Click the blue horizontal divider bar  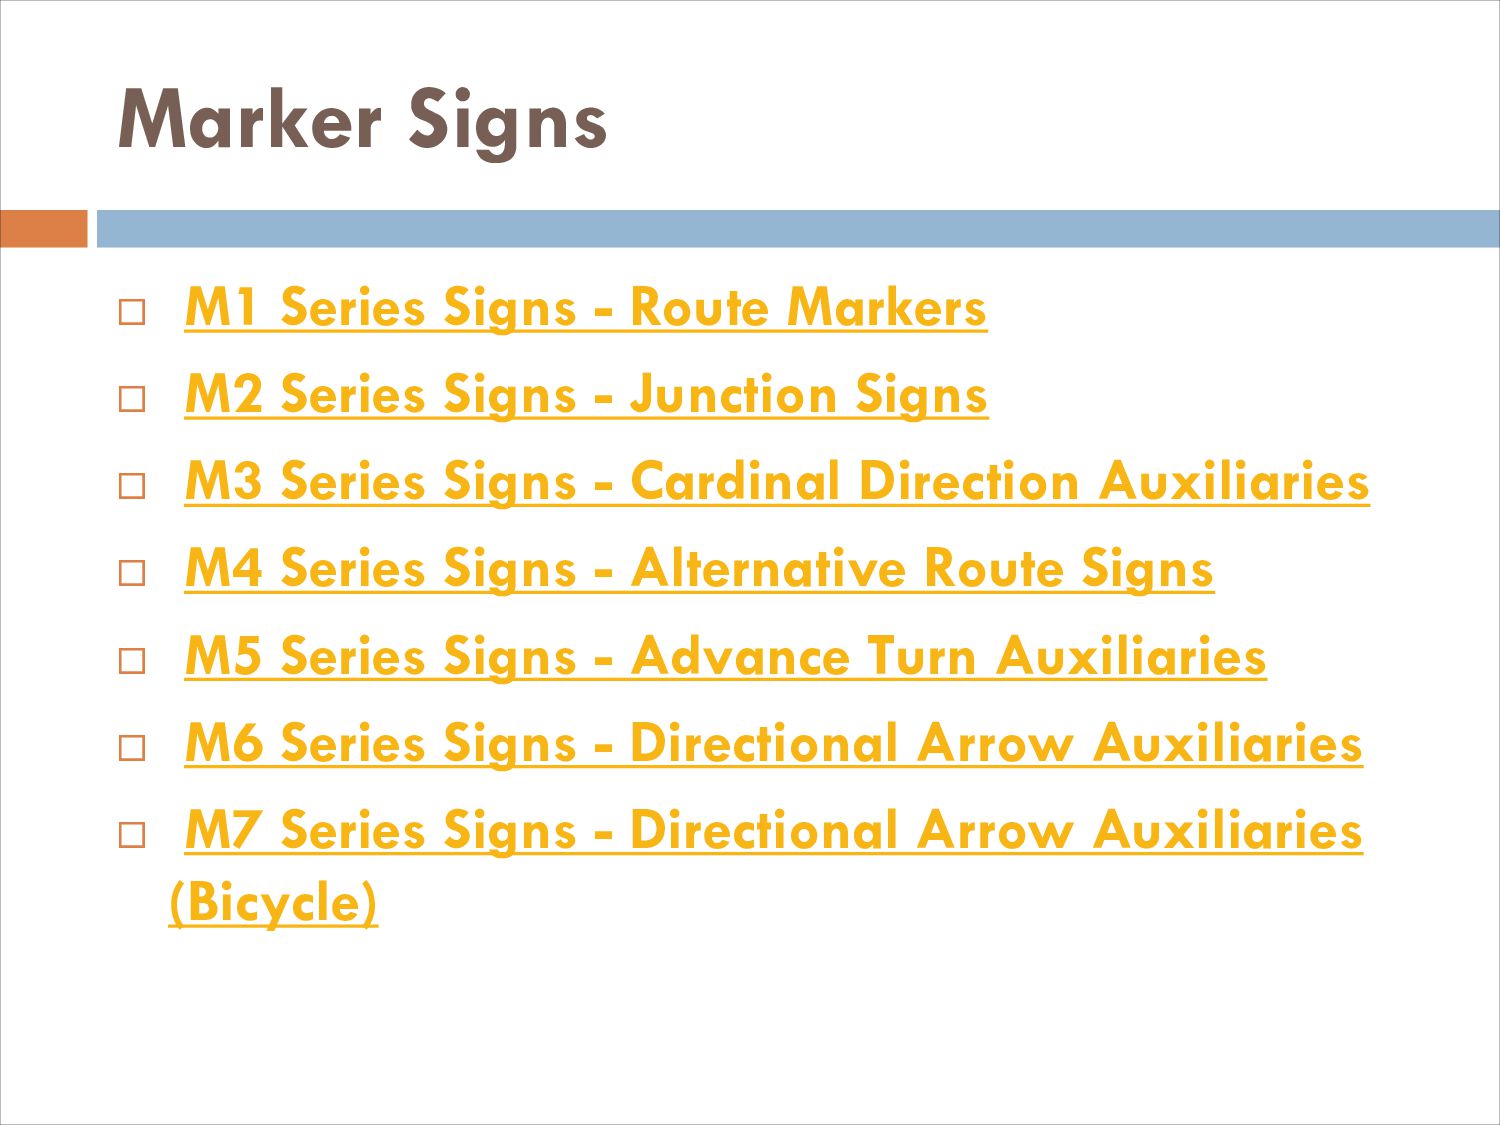pos(797,228)
